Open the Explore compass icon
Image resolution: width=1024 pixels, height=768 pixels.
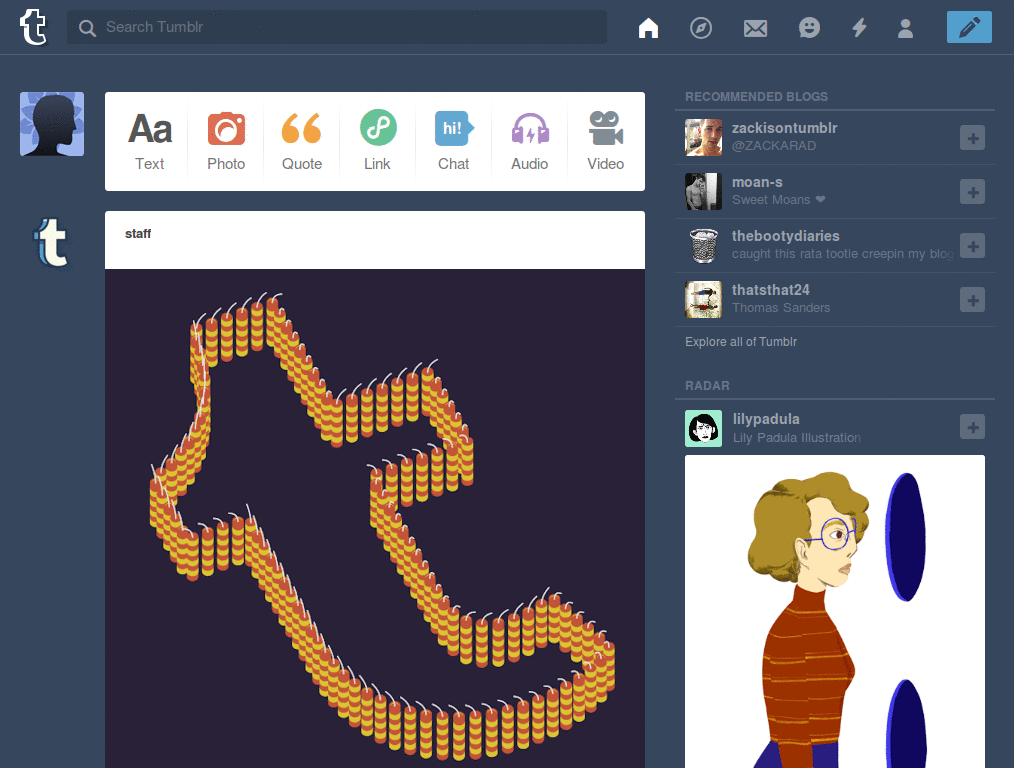click(701, 27)
